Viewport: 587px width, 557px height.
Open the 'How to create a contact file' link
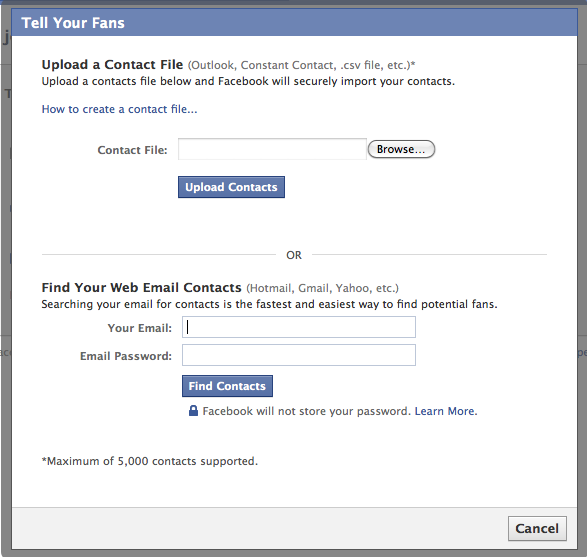point(119,109)
